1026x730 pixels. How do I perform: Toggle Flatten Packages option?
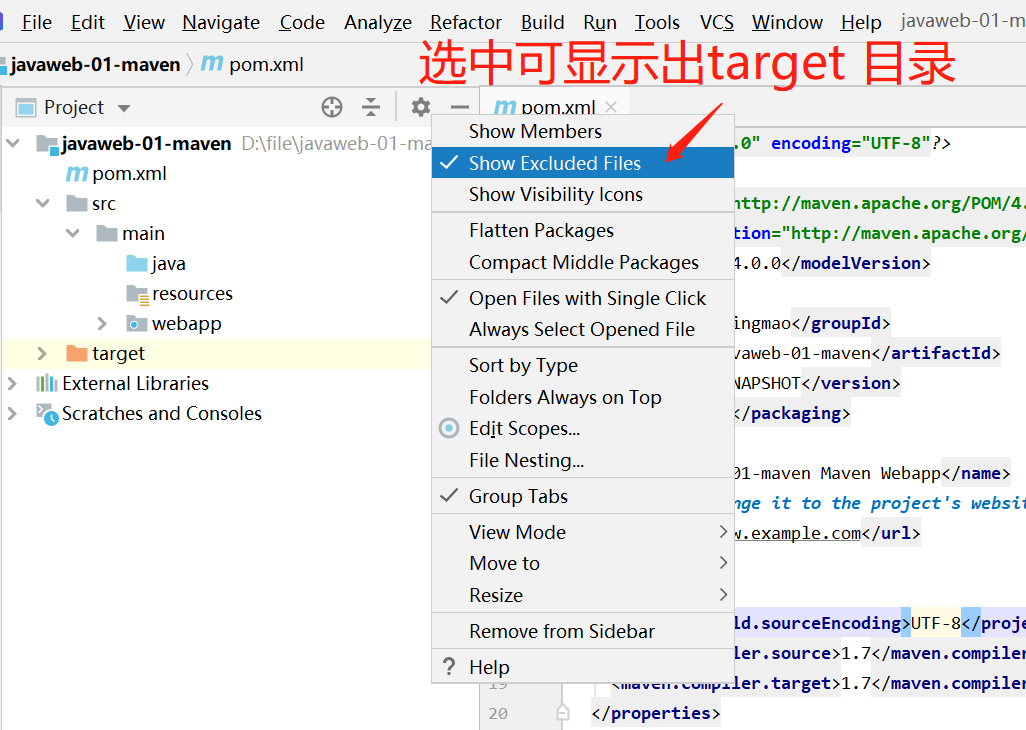(582, 230)
